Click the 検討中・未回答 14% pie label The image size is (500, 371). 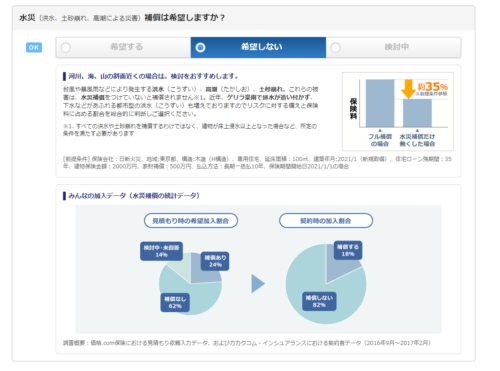pos(161,251)
